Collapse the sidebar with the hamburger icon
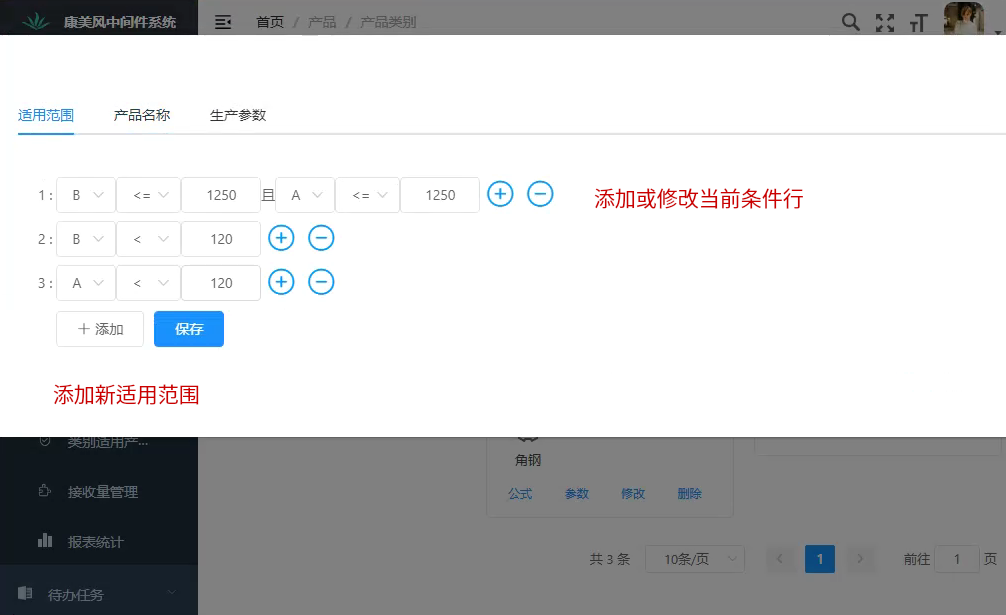The width and height of the screenshot is (1006, 615). (x=223, y=22)
